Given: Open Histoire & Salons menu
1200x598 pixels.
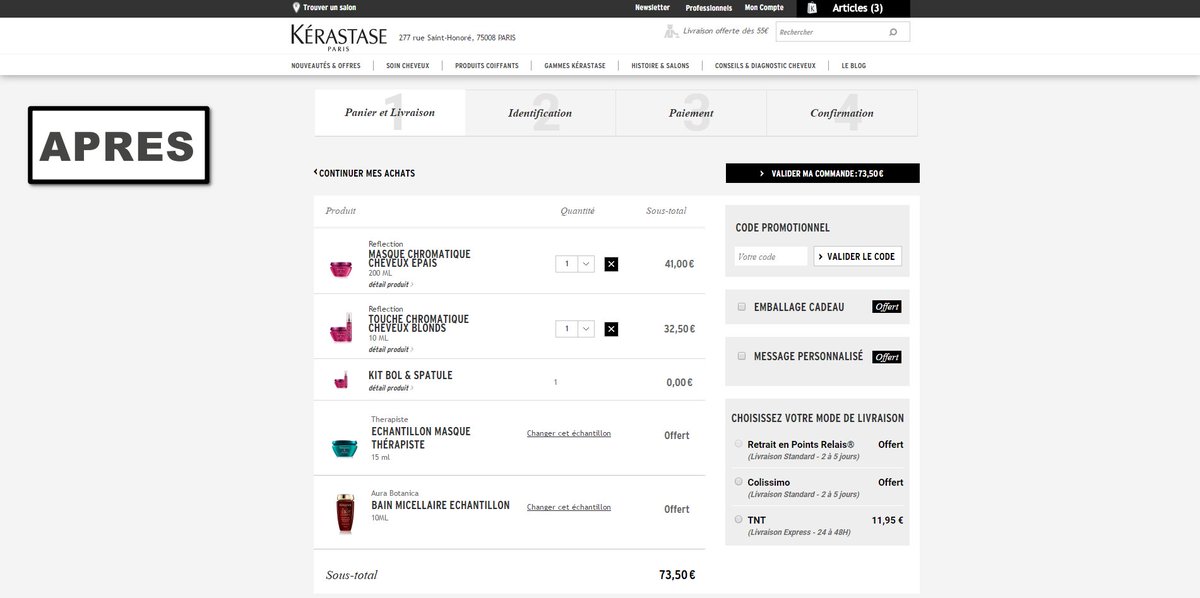Looking at the screenshot, I should (660, 66).
